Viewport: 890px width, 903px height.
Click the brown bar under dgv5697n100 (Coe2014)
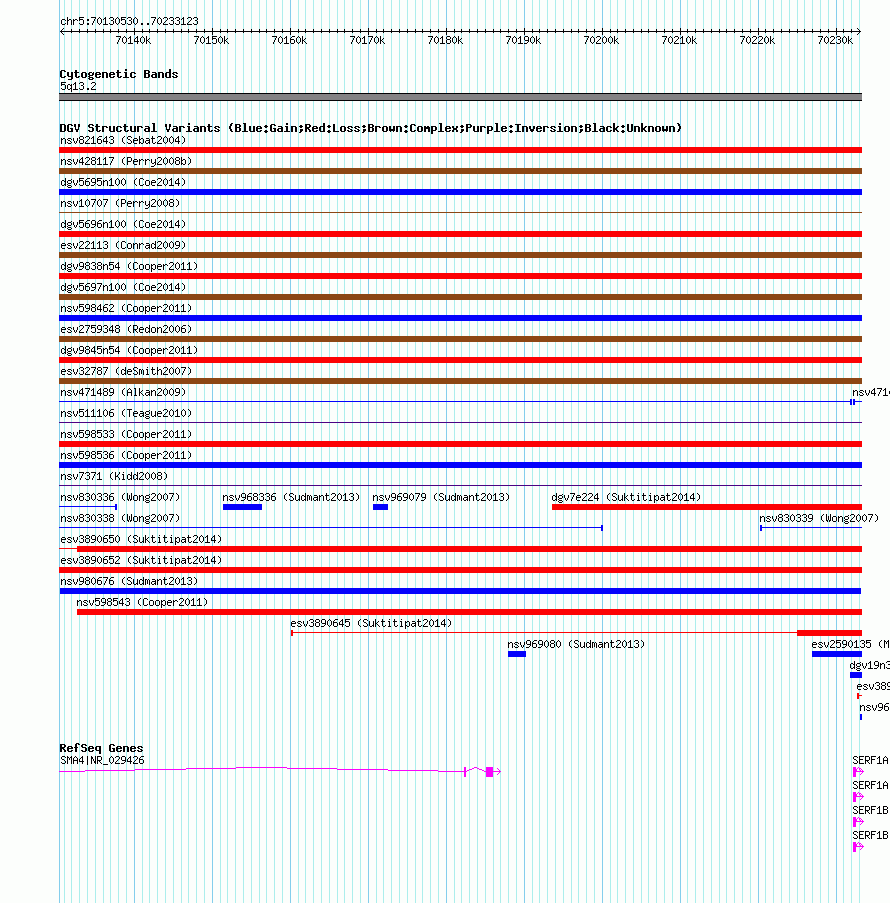click(460, 297)
